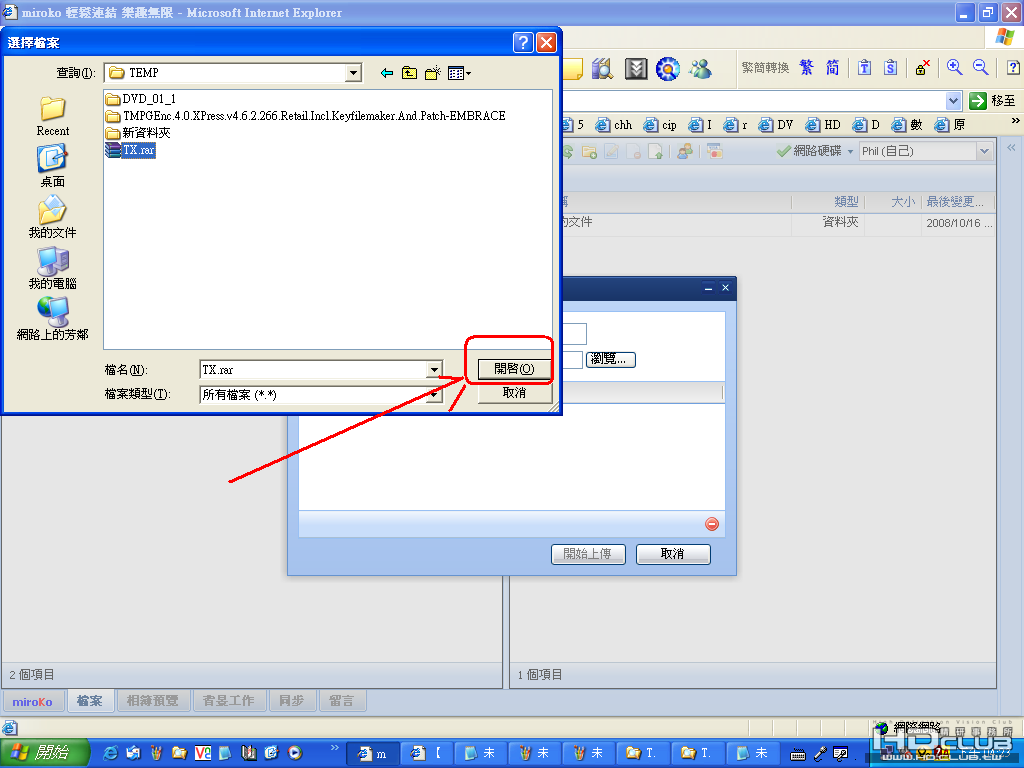
Task: Click the black down-arrows toolbar icon
Action: click(x=635, y=69)
